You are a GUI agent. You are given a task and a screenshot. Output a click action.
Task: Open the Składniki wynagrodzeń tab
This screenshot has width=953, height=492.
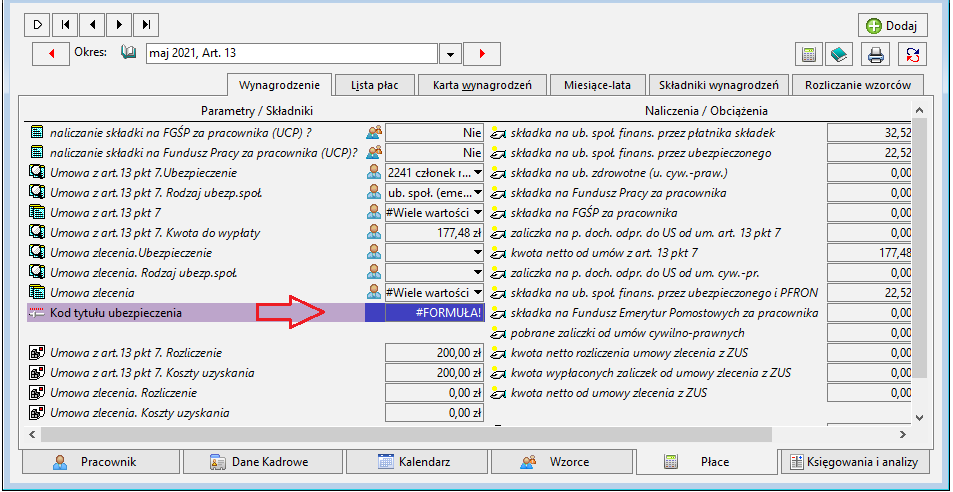tap(718, 85)
